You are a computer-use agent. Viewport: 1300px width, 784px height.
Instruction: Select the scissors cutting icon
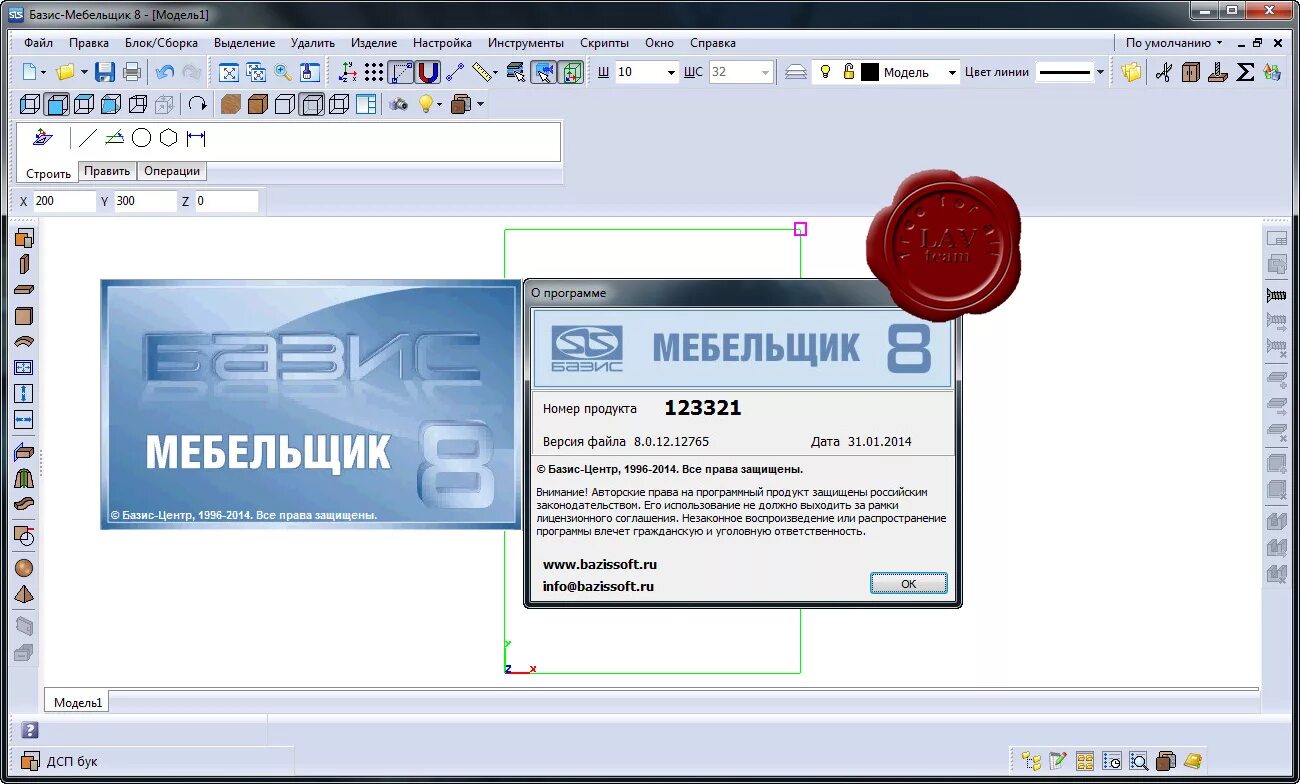1163,72
